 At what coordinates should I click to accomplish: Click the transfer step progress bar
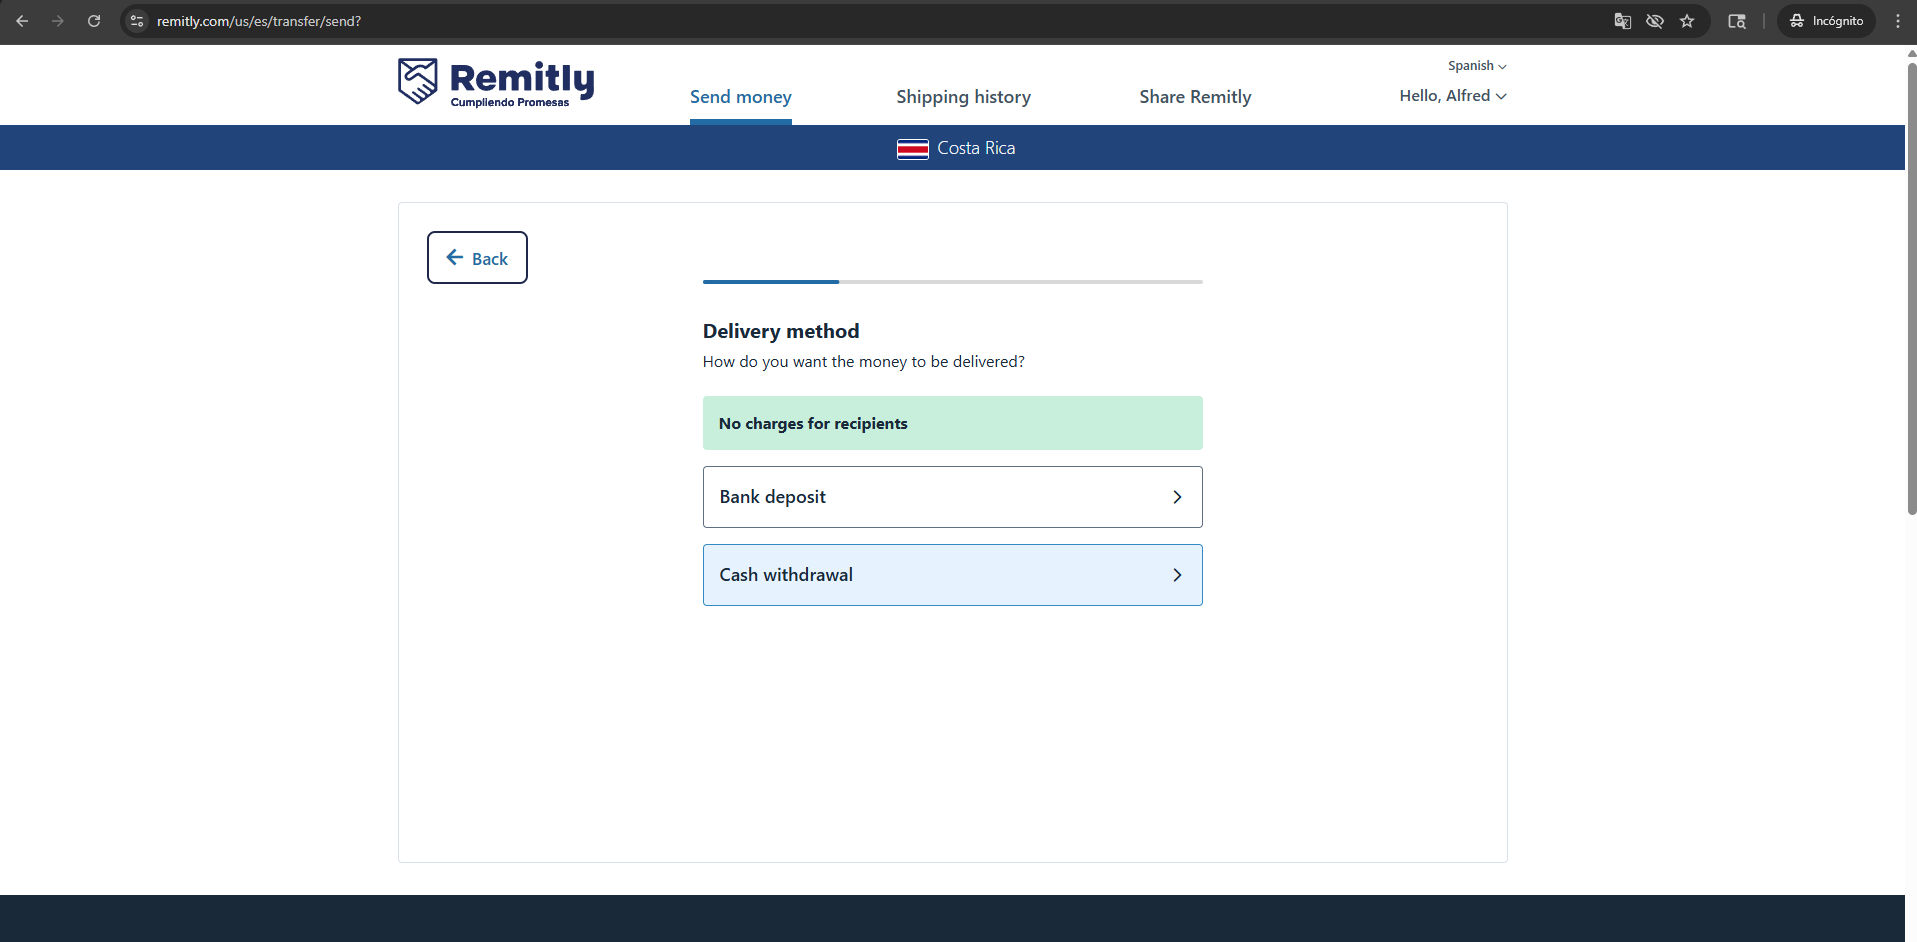pyautogui.click(x=952, y=282)
